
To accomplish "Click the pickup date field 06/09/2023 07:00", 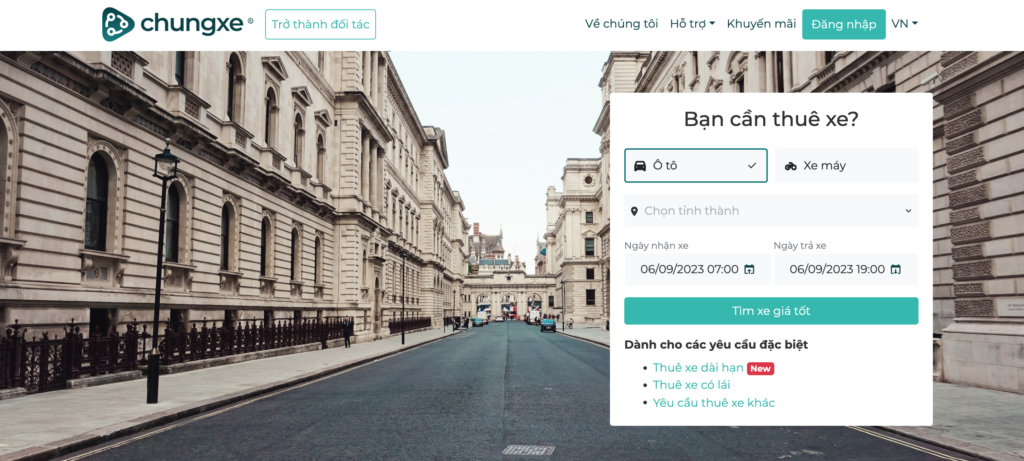I will click(x=697, y=269).
